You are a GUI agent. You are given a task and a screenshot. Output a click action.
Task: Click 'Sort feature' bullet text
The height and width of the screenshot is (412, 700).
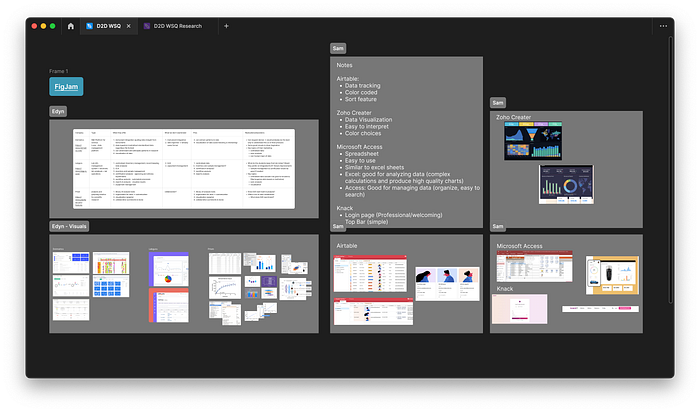pyautogui.click(x=361, y=99)
